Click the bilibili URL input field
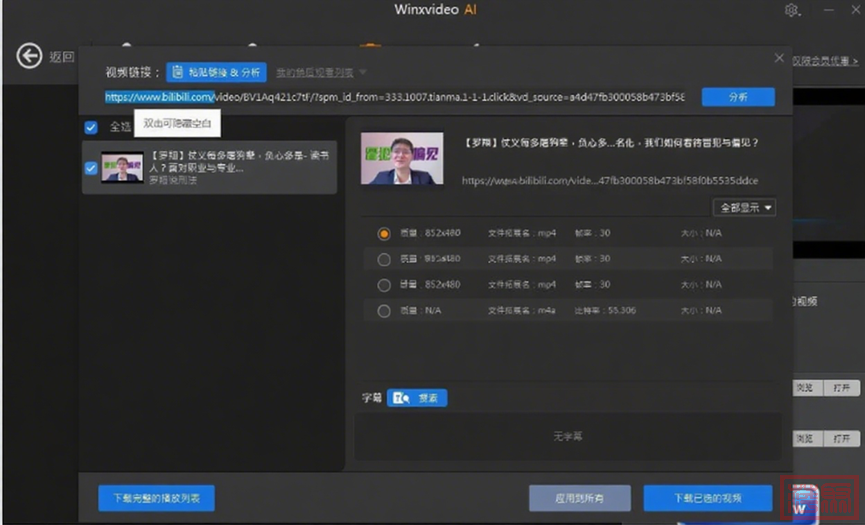Viewport: 865px width, 525px height. [394, 97]
